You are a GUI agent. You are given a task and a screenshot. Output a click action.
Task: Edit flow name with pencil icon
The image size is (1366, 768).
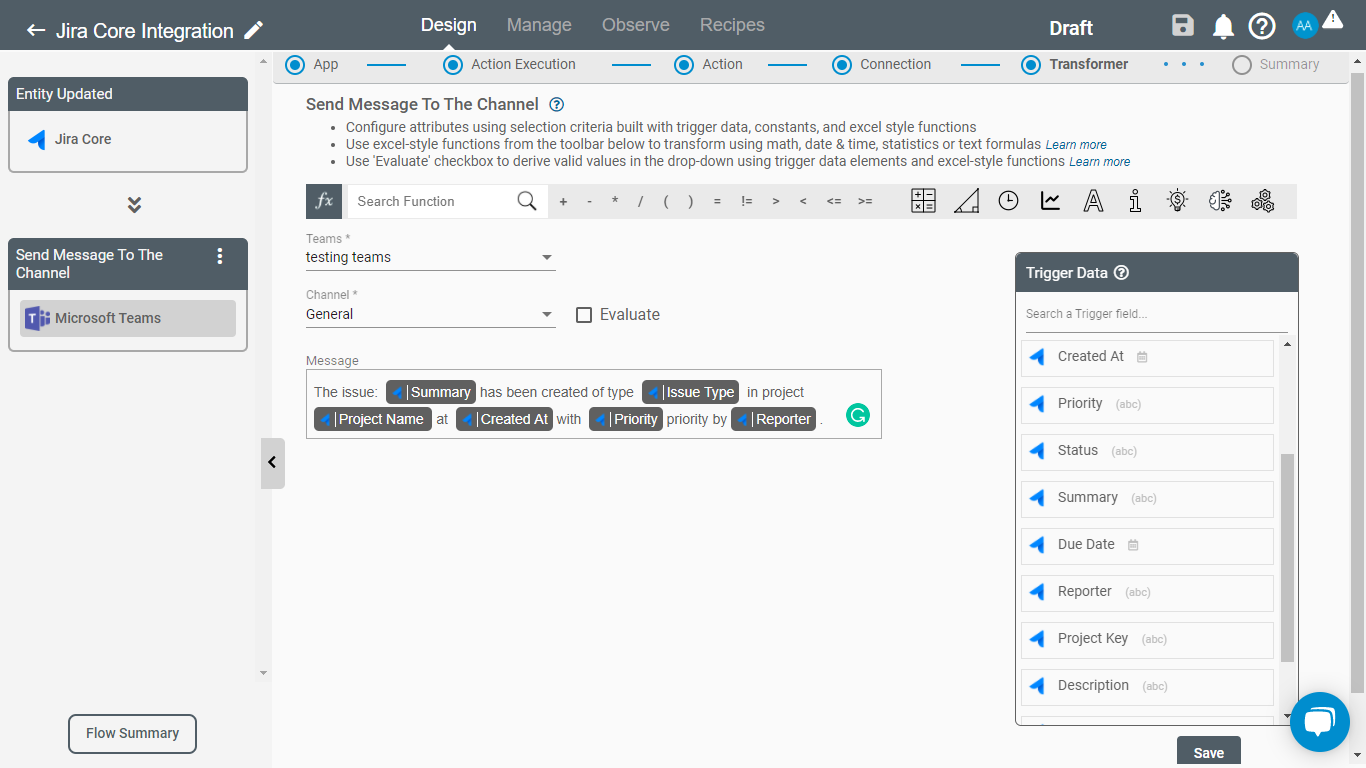point(254,30)
